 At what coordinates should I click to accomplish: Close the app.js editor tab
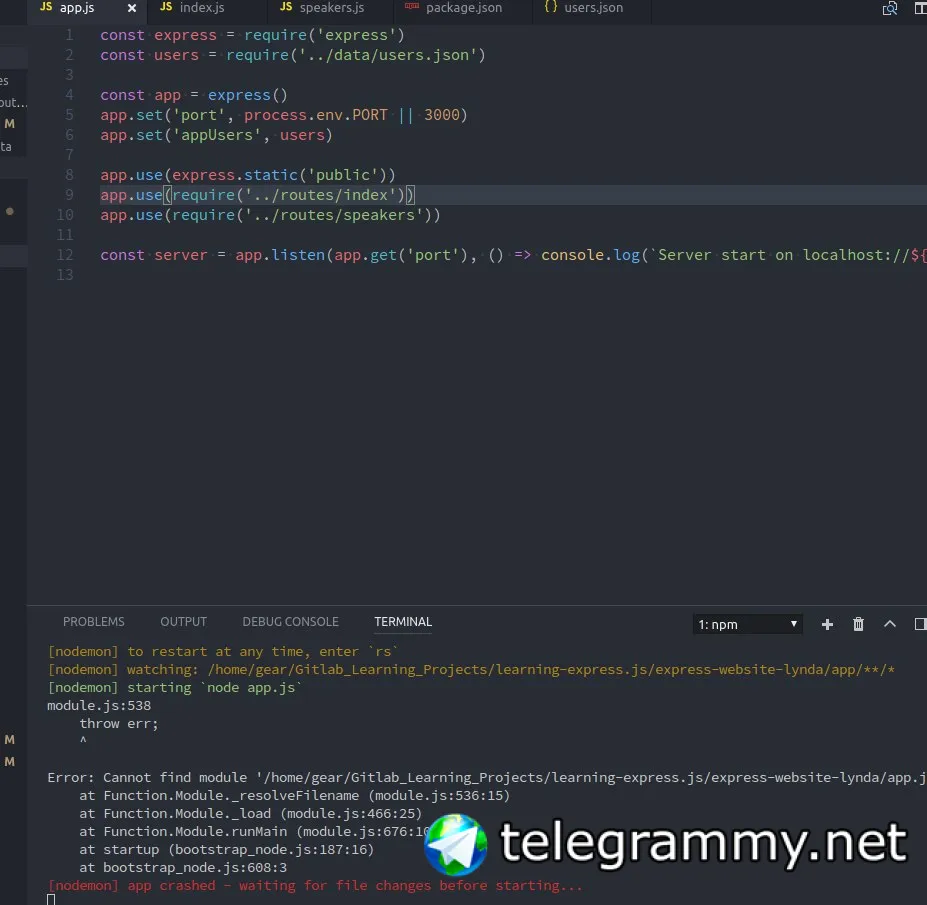[132, 8]
